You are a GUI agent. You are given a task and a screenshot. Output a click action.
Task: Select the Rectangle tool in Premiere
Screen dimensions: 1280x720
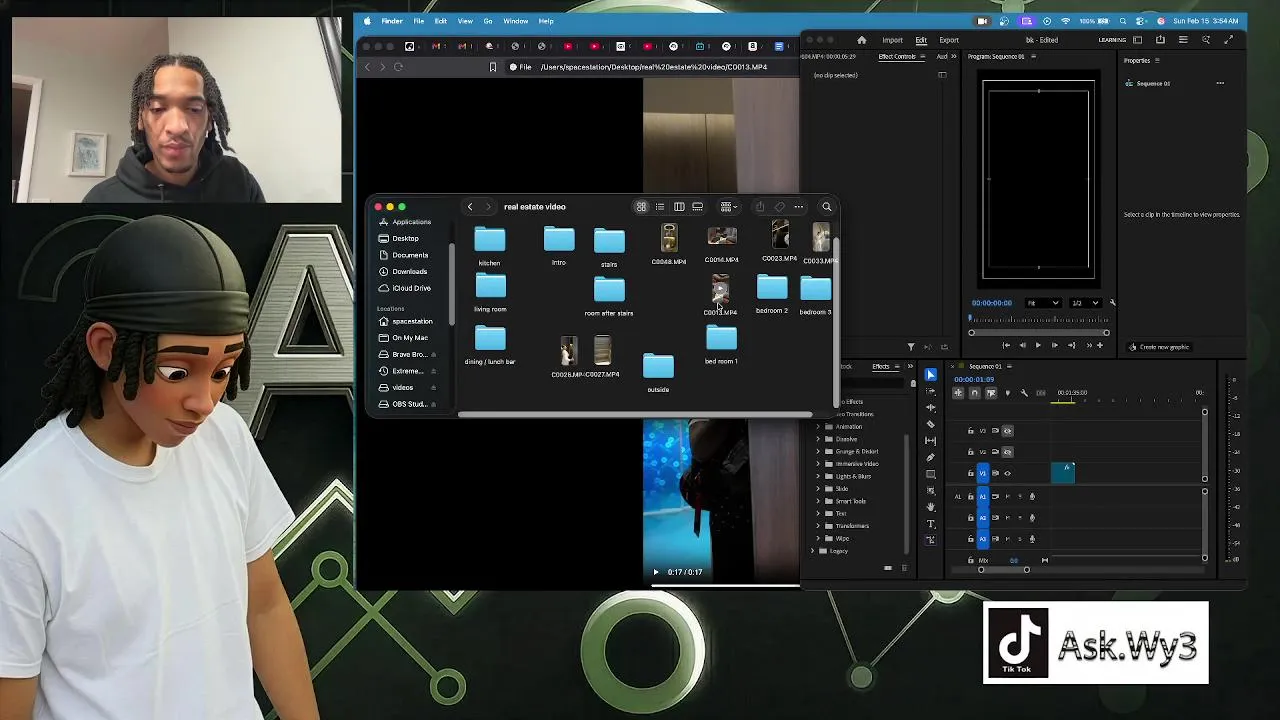(931, 474)
